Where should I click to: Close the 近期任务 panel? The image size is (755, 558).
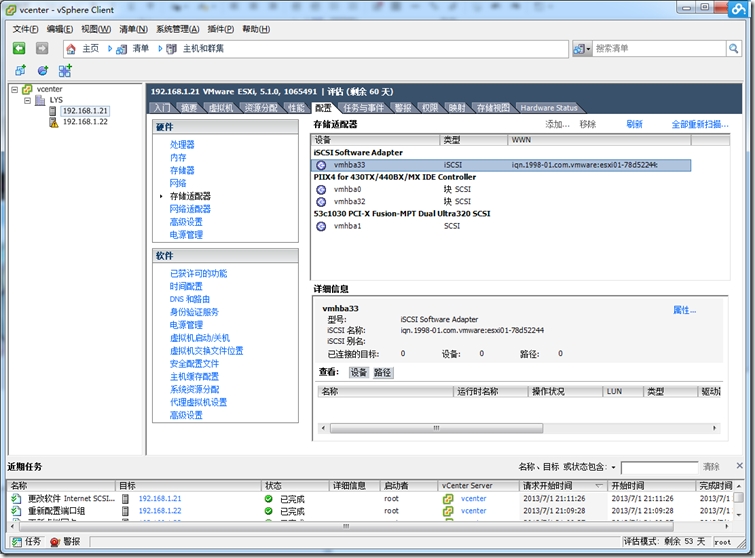click(x=740, y=466)
